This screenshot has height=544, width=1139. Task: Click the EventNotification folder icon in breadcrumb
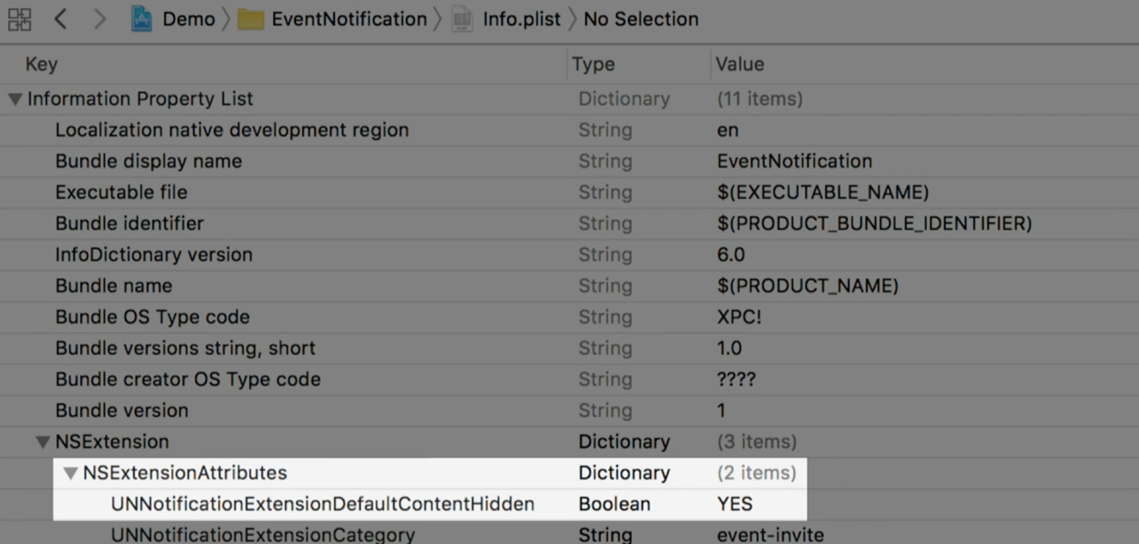(251, 19)
